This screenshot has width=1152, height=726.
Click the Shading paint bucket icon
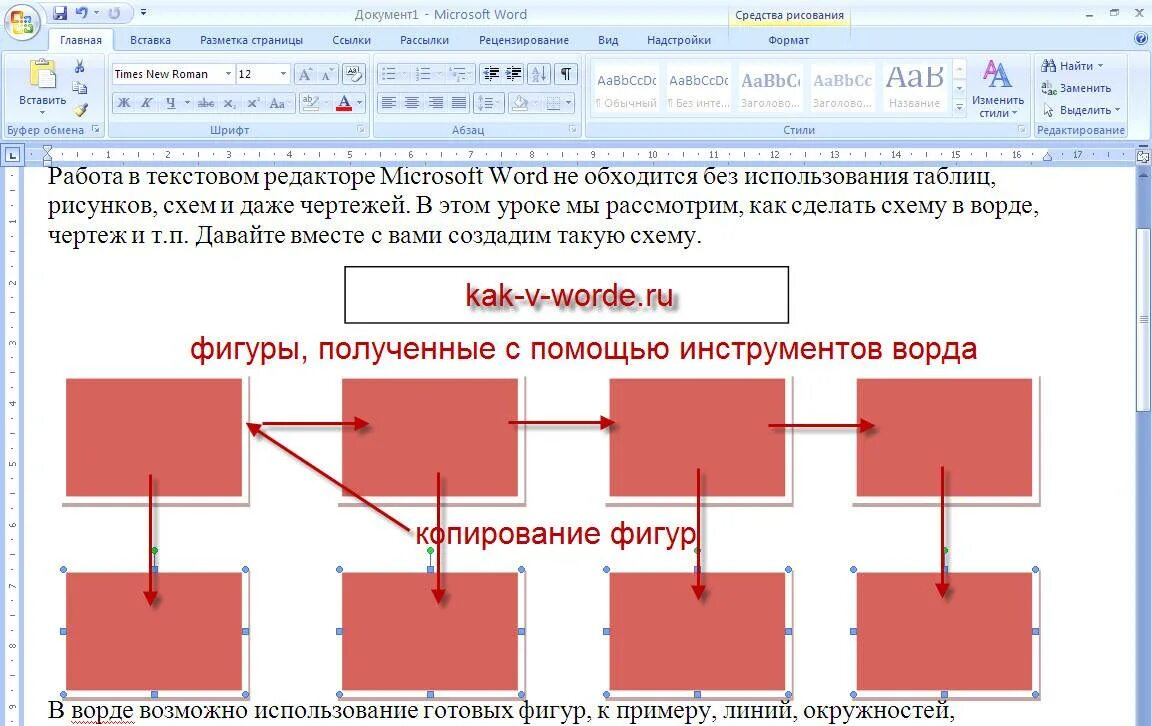click(x=519, y=103)
